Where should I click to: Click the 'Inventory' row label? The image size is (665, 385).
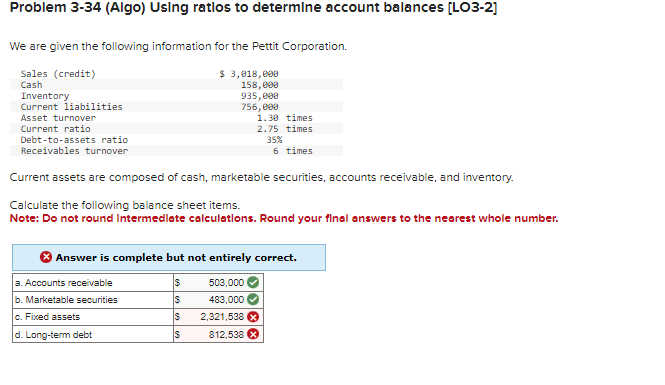[45, 96]
